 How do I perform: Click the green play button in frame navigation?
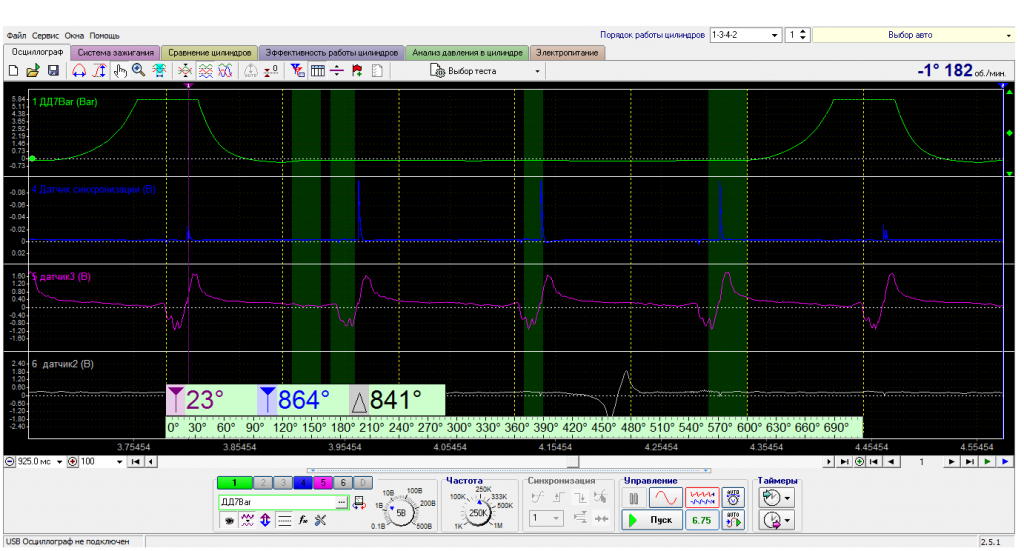[x=987, y=462]
